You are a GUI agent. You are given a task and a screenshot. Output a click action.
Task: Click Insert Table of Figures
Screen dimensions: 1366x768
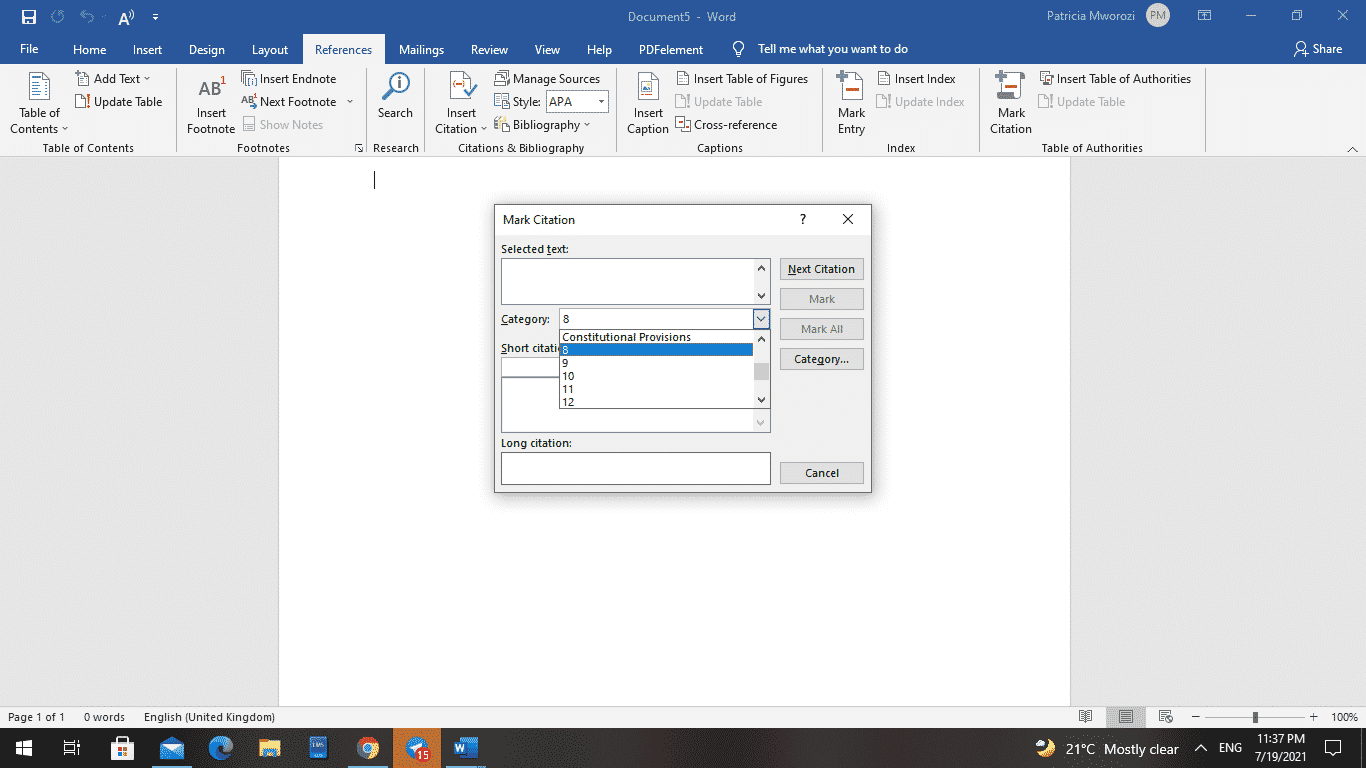click(743, 78)
